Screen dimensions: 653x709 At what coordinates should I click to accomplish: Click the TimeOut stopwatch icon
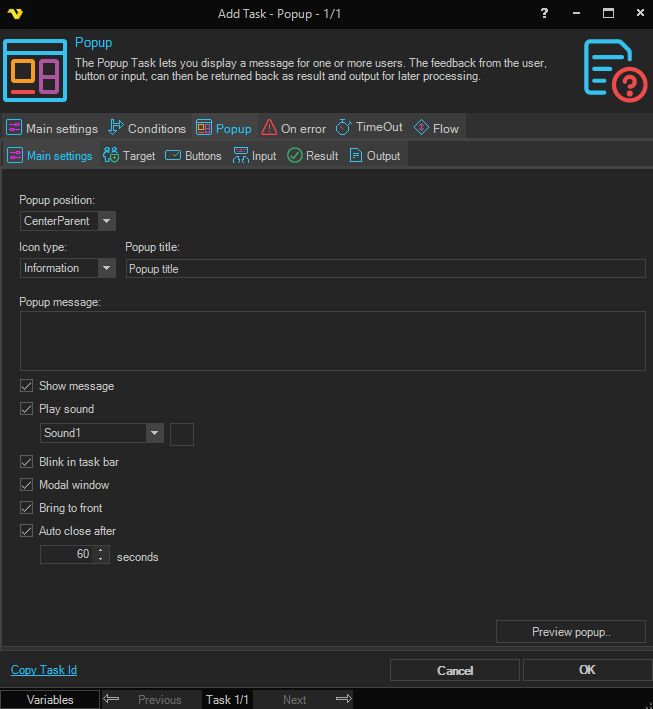344,128
